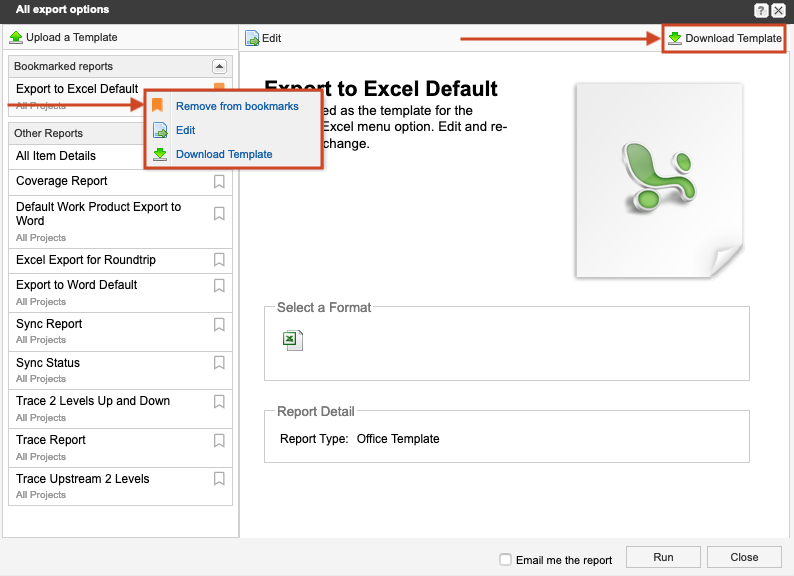The height and width of the screenshot is (576, 794).
Task: Click the Close button
Action: click(x=744, y=557)
